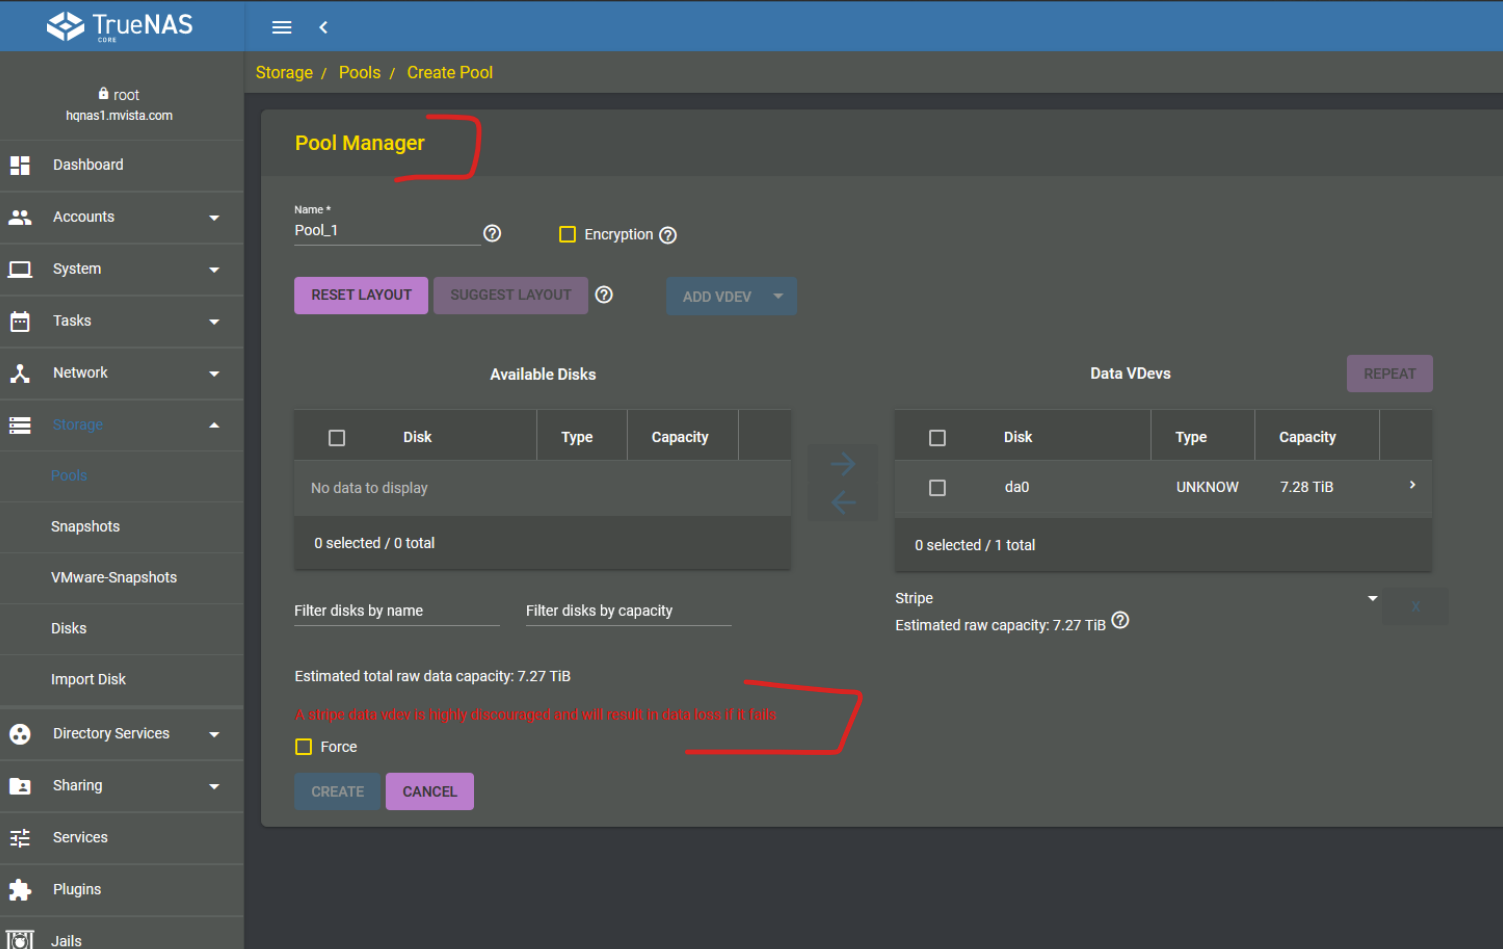Expand the Network menu arrow
This screenshot has height=949, width=1503.
pyautogui.click(x=214, y=374)
